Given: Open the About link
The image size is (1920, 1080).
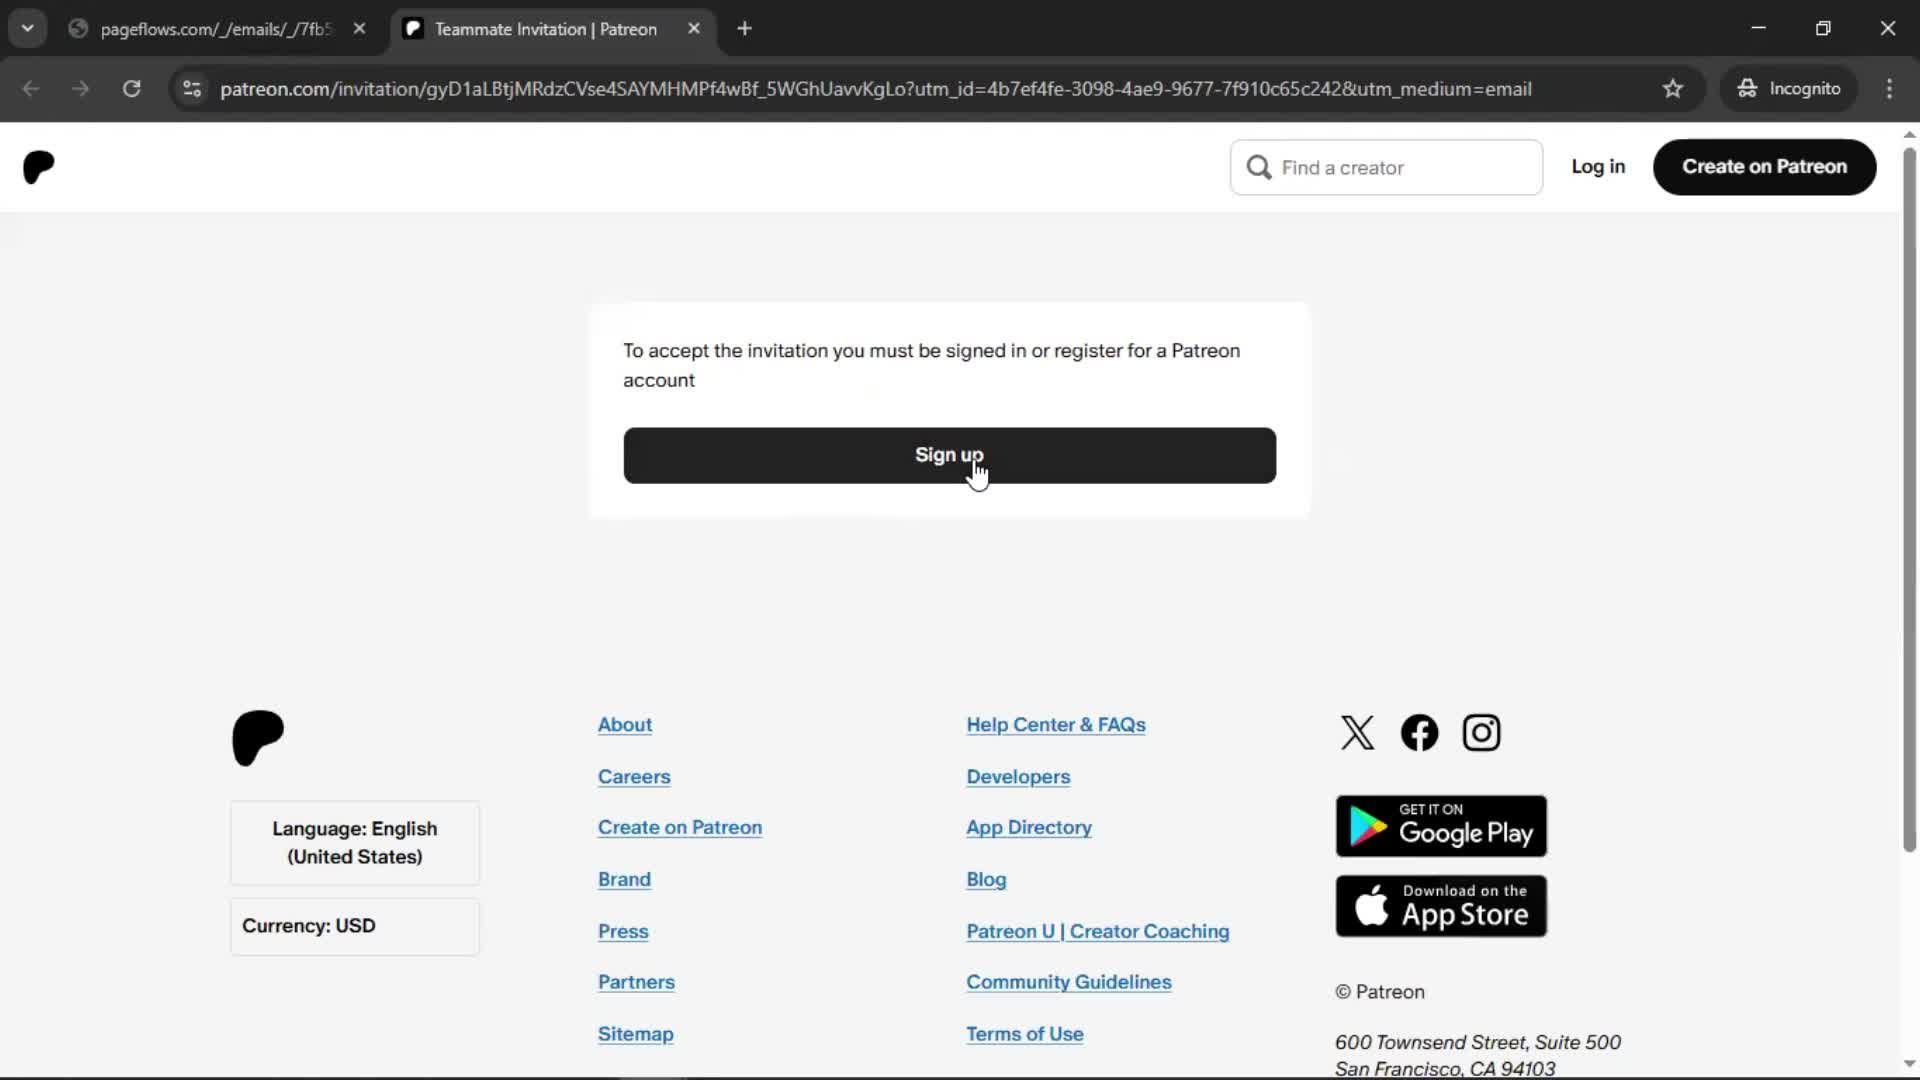Looking at the screenshot, I should click(625, 725).
